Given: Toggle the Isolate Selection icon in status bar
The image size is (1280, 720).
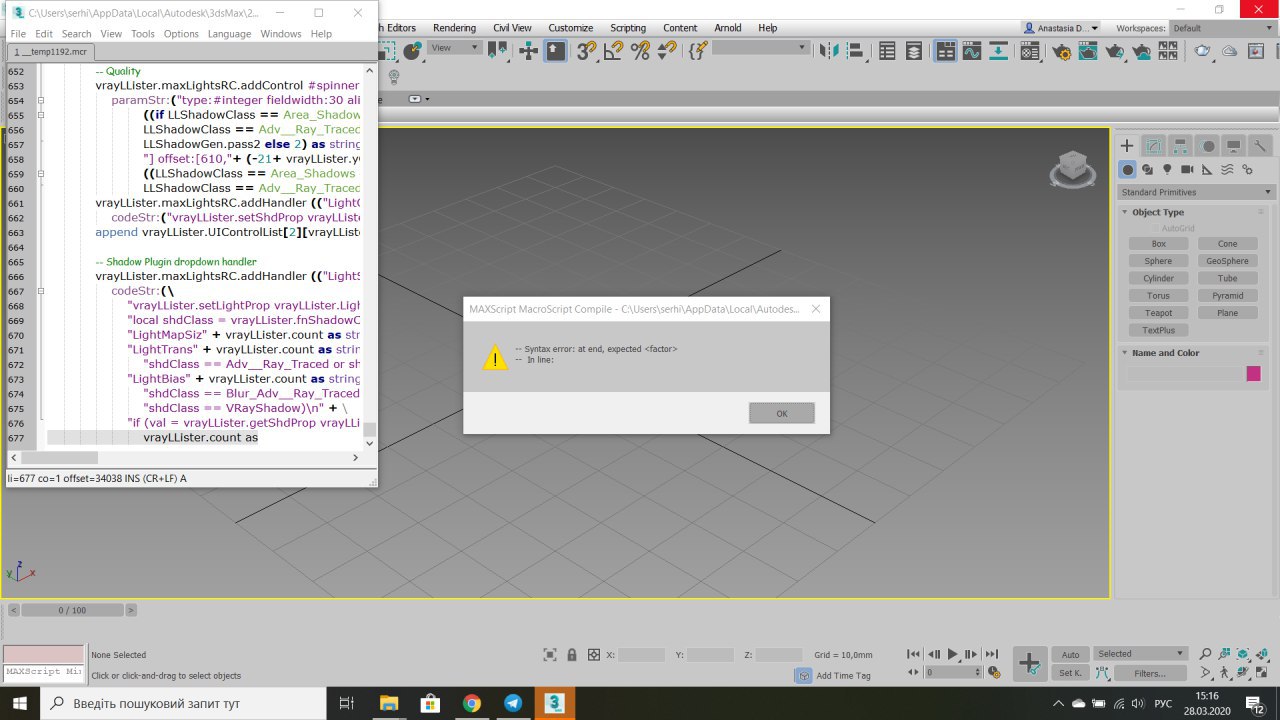Looking at the screenshot, I should pyautogui.click(x=550, y=655).
